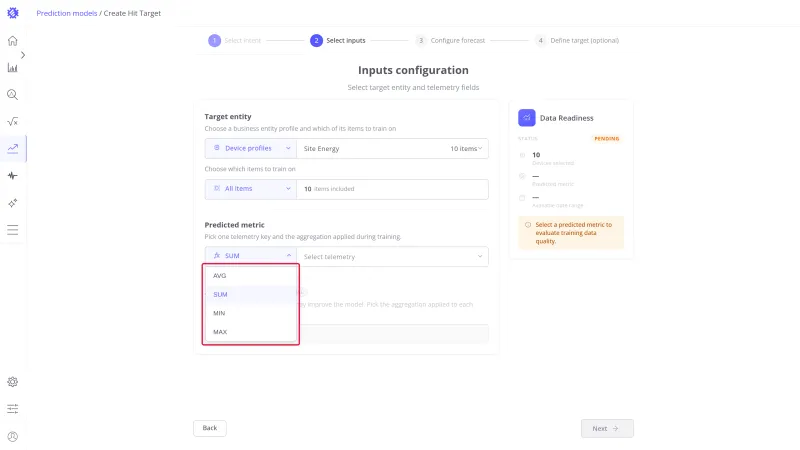This screenshot has height=450, width=800.
Task: Open the Device profiles dropdown
Action: pos(251,148)
